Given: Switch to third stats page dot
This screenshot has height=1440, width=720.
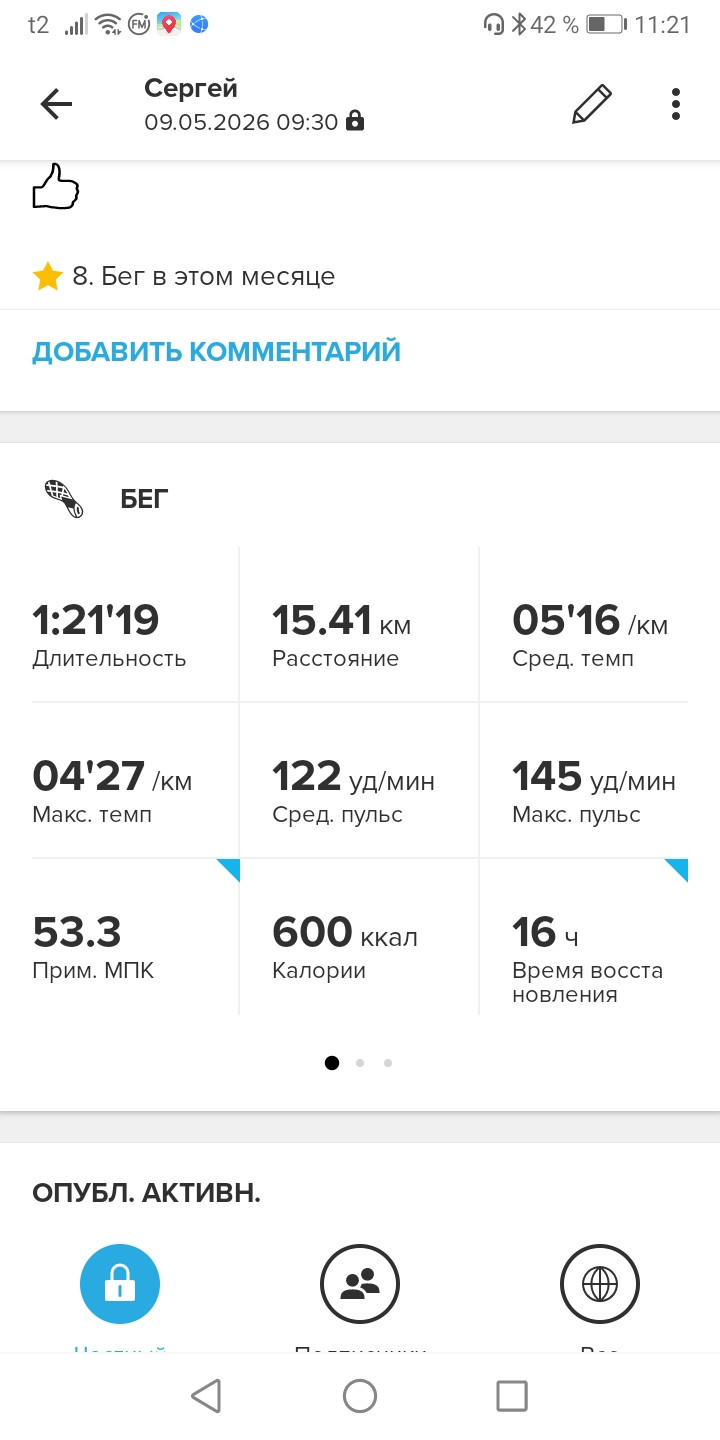Looking at the screenshot, I should (388, 1063).
